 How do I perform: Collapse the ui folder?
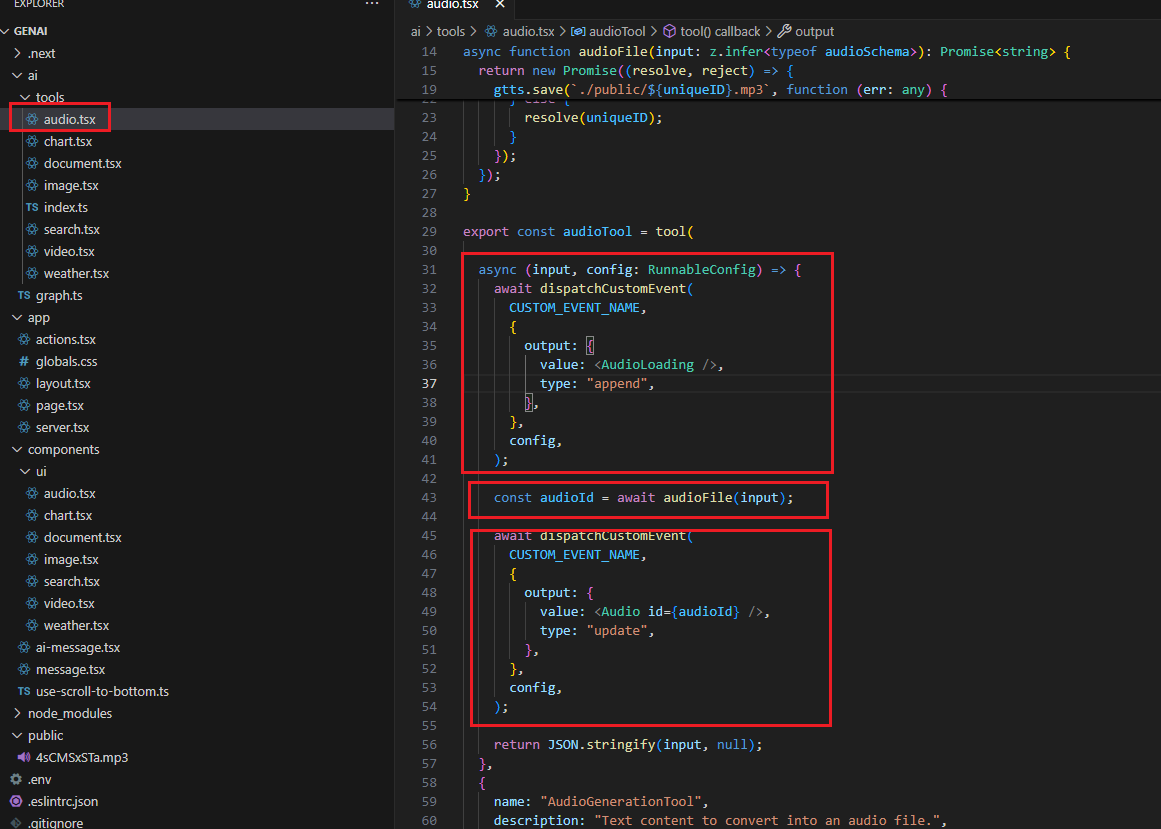coord(25,471)
